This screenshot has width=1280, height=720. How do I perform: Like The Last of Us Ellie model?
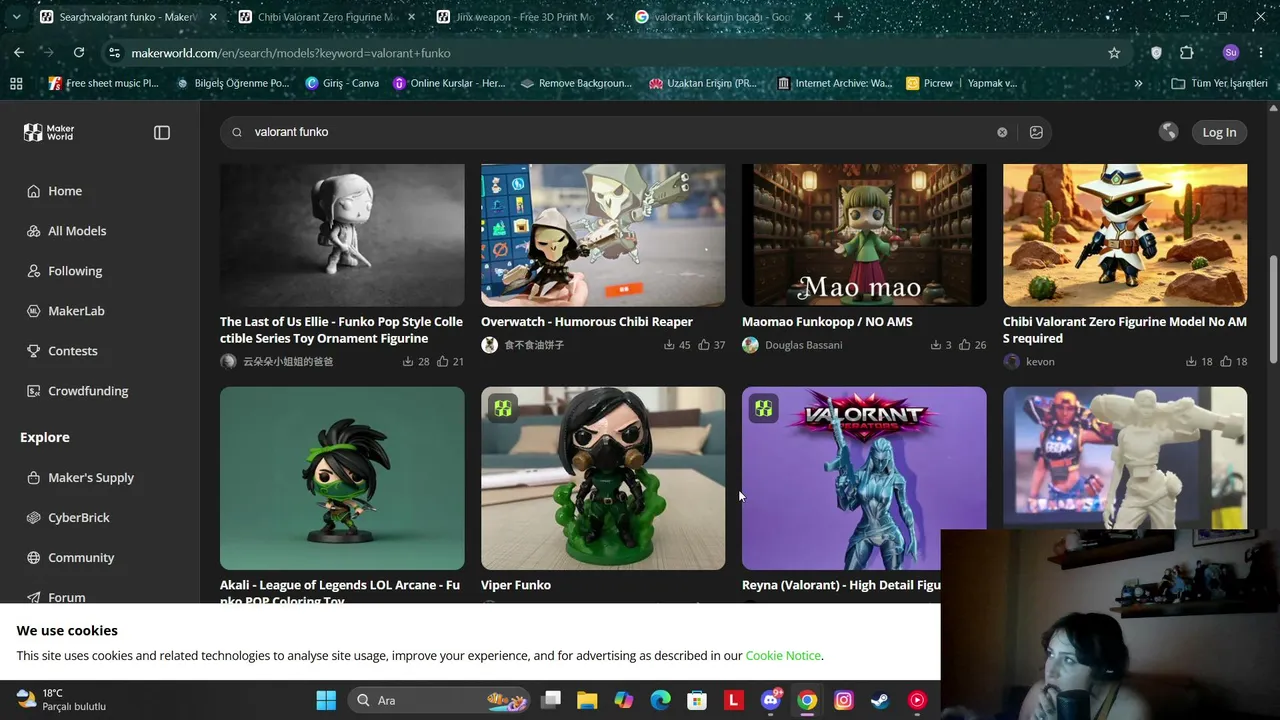coord(443,362)
